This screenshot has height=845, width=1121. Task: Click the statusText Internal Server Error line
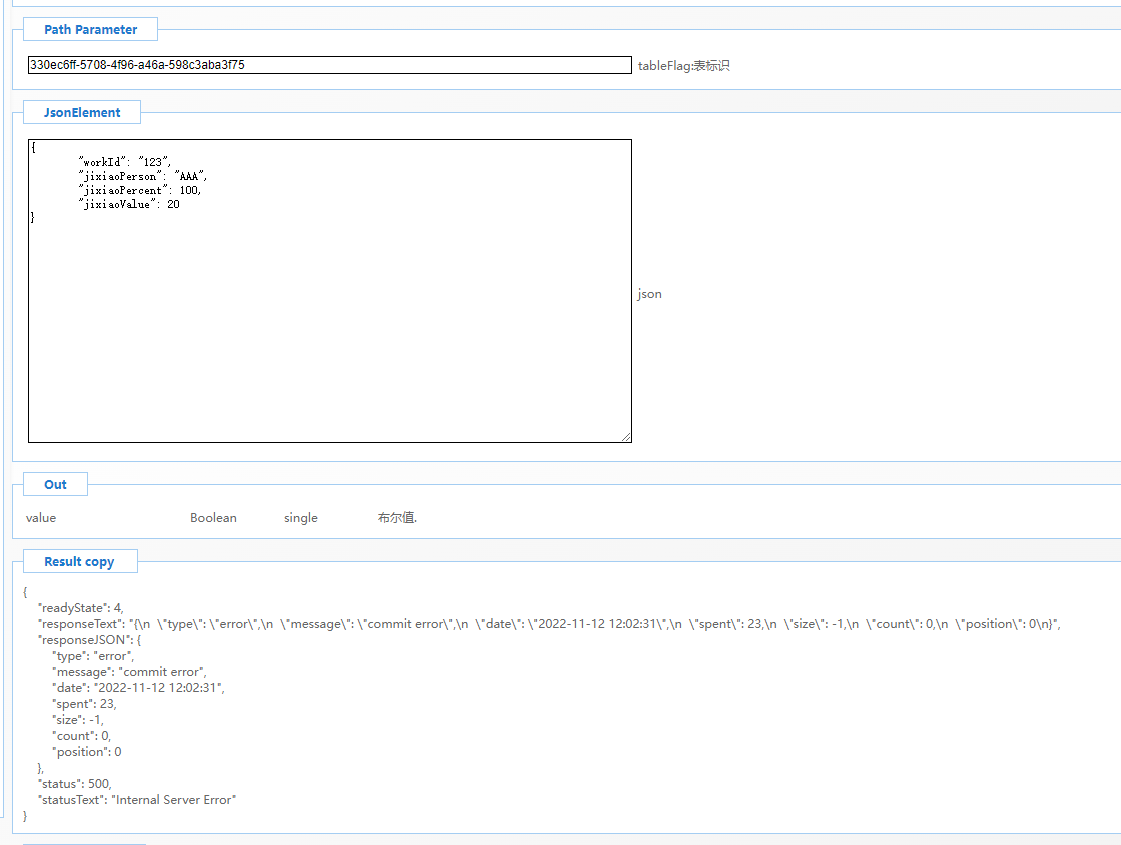tap(137, 800)
